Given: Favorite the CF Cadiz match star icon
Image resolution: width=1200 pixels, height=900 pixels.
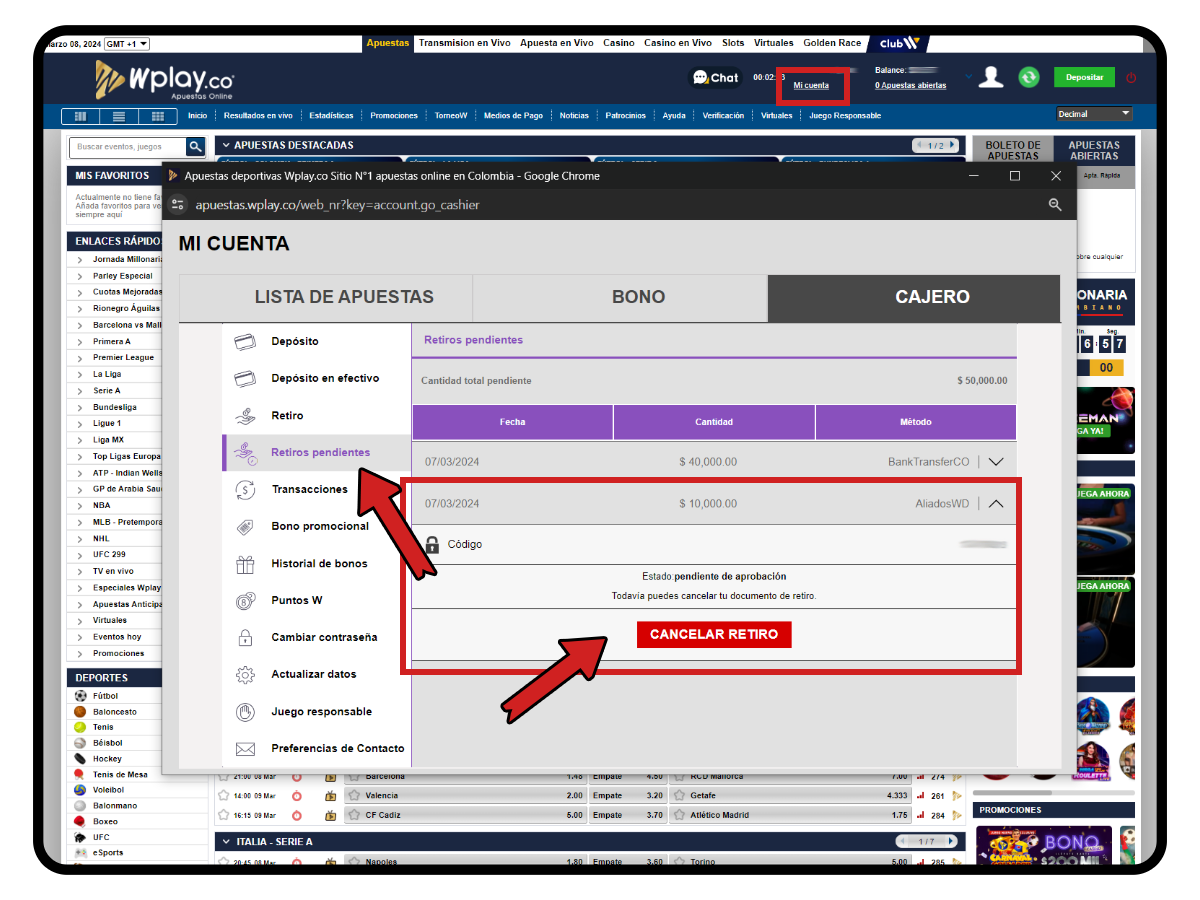Looking at the screenshot, I should tap(354, 815).
